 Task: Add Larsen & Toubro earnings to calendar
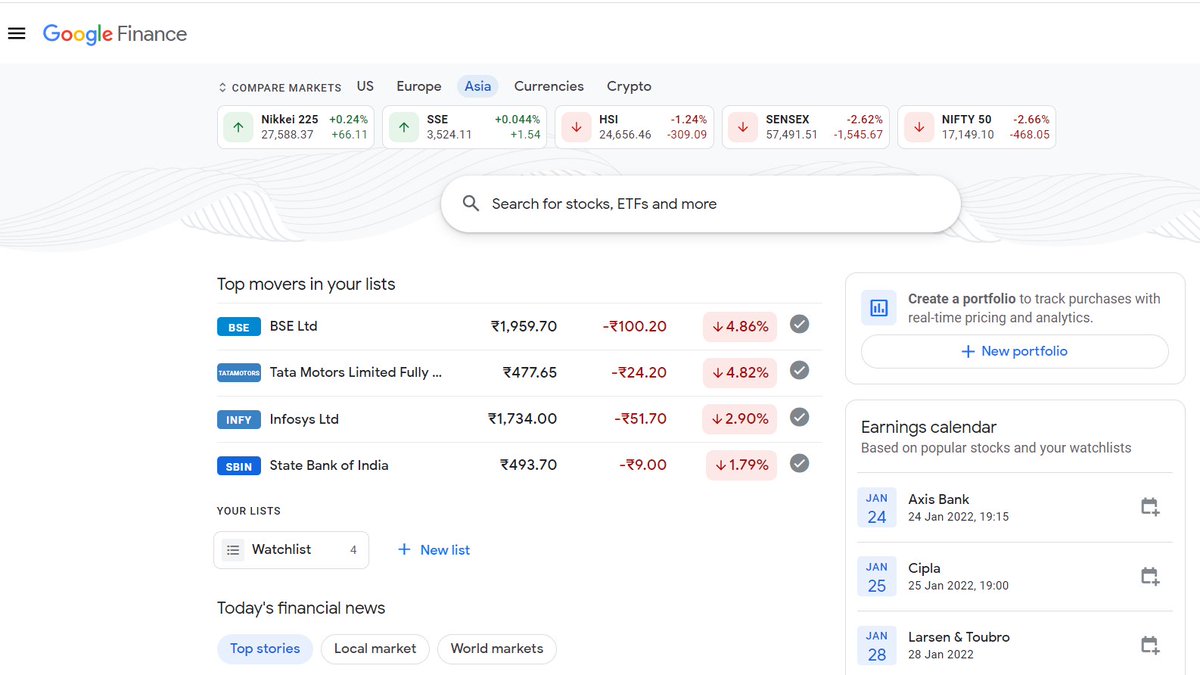click(x=1150, y=645)
